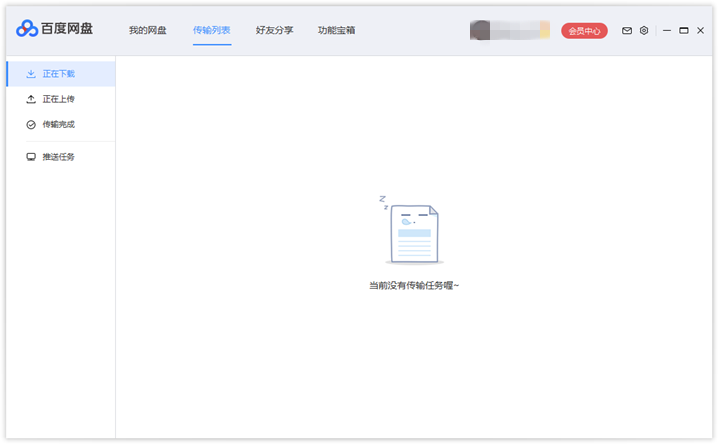Switch to the 我的网盘 tab

click(x=148, y=30)
